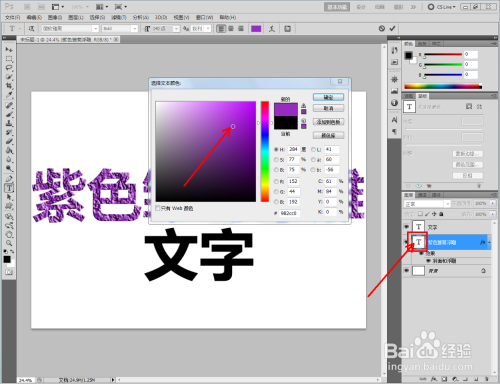The height and width of the screenshot is (384, 500).
Task: Open the Info panel dock icon
Action: pyautogui.click(x=394, y=103)
